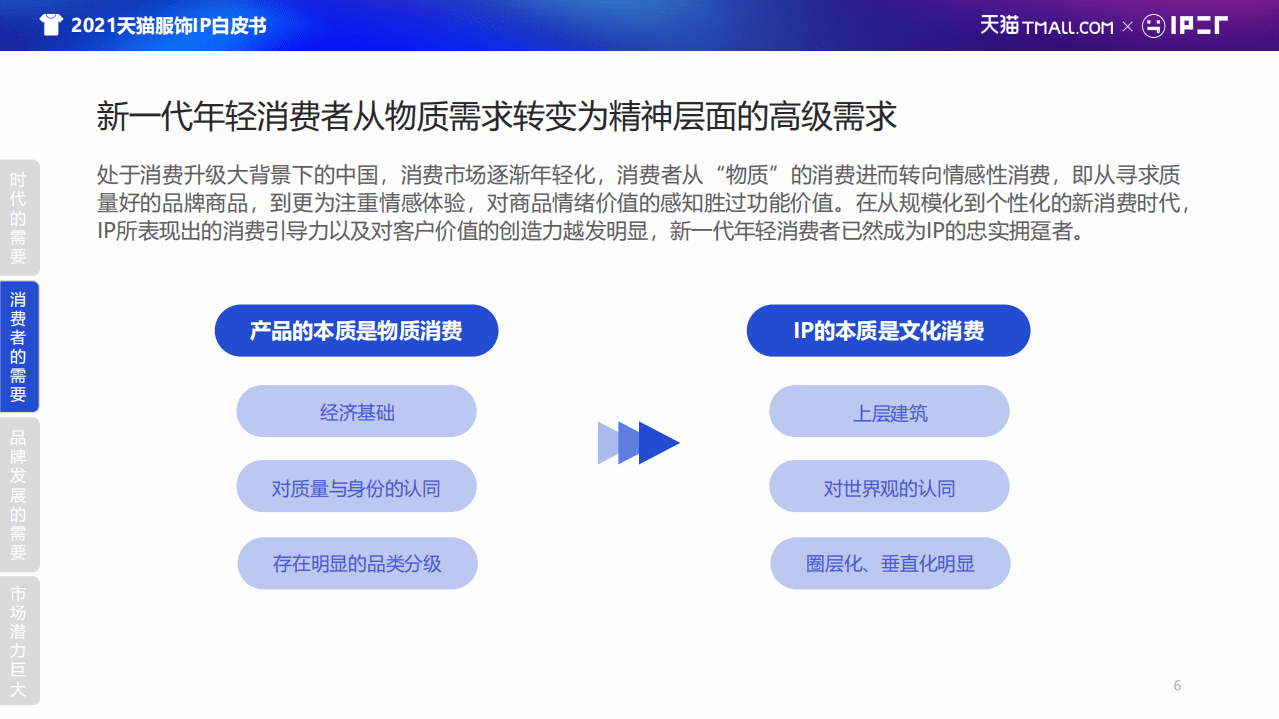Click the smallest translucent arrow in the arrow group
Viewport: 1279px width, 719px height.
click(605, 442)
